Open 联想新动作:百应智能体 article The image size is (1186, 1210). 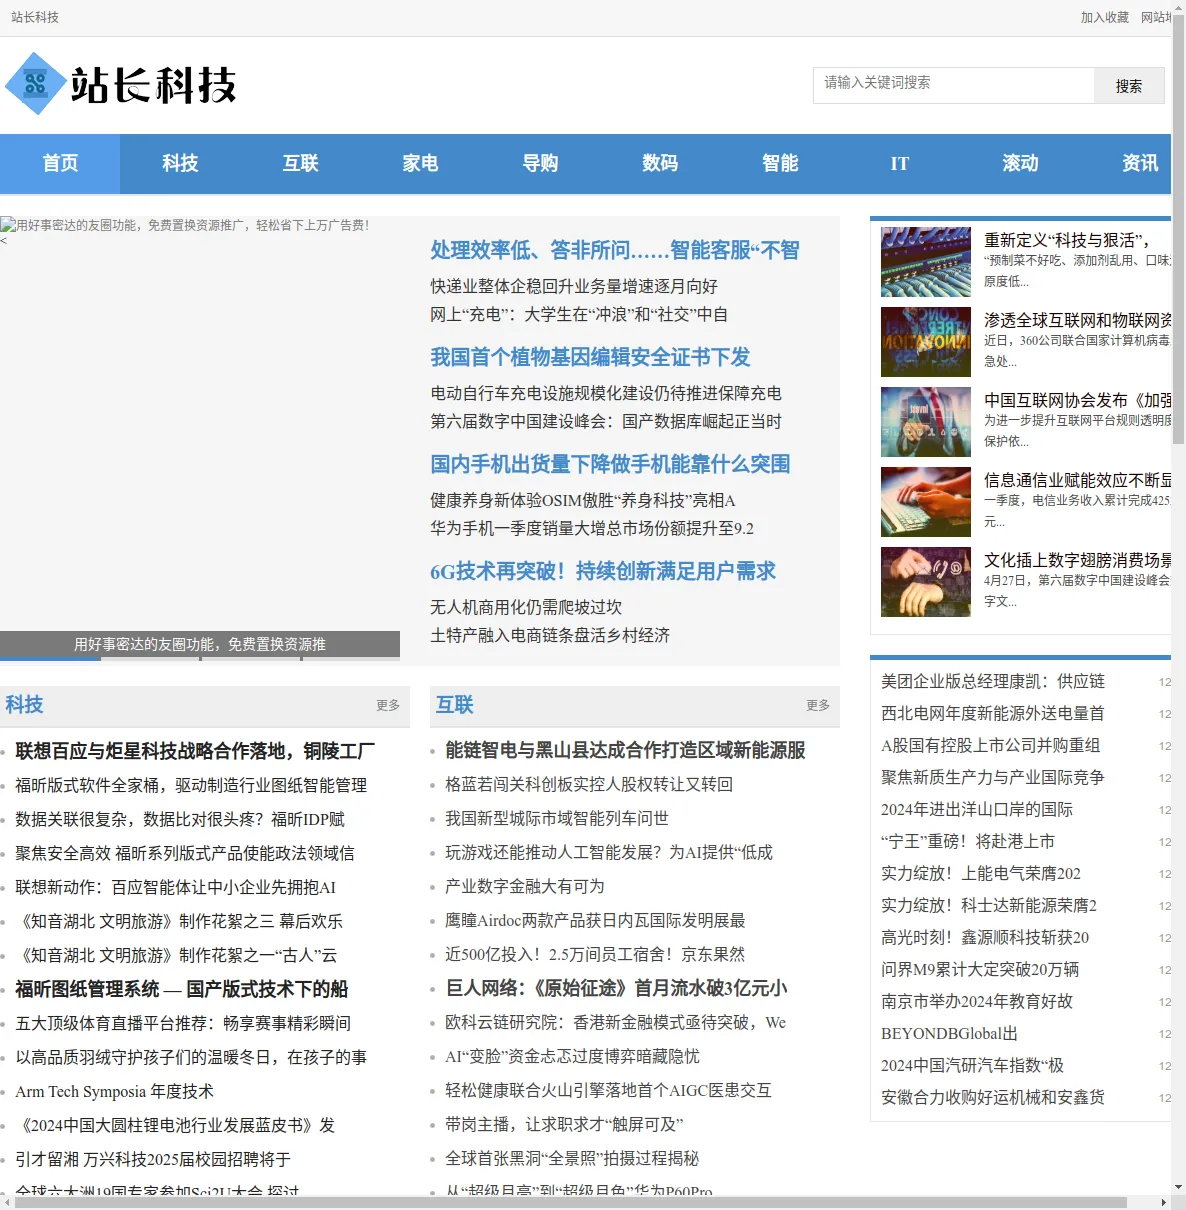(175, 887)
